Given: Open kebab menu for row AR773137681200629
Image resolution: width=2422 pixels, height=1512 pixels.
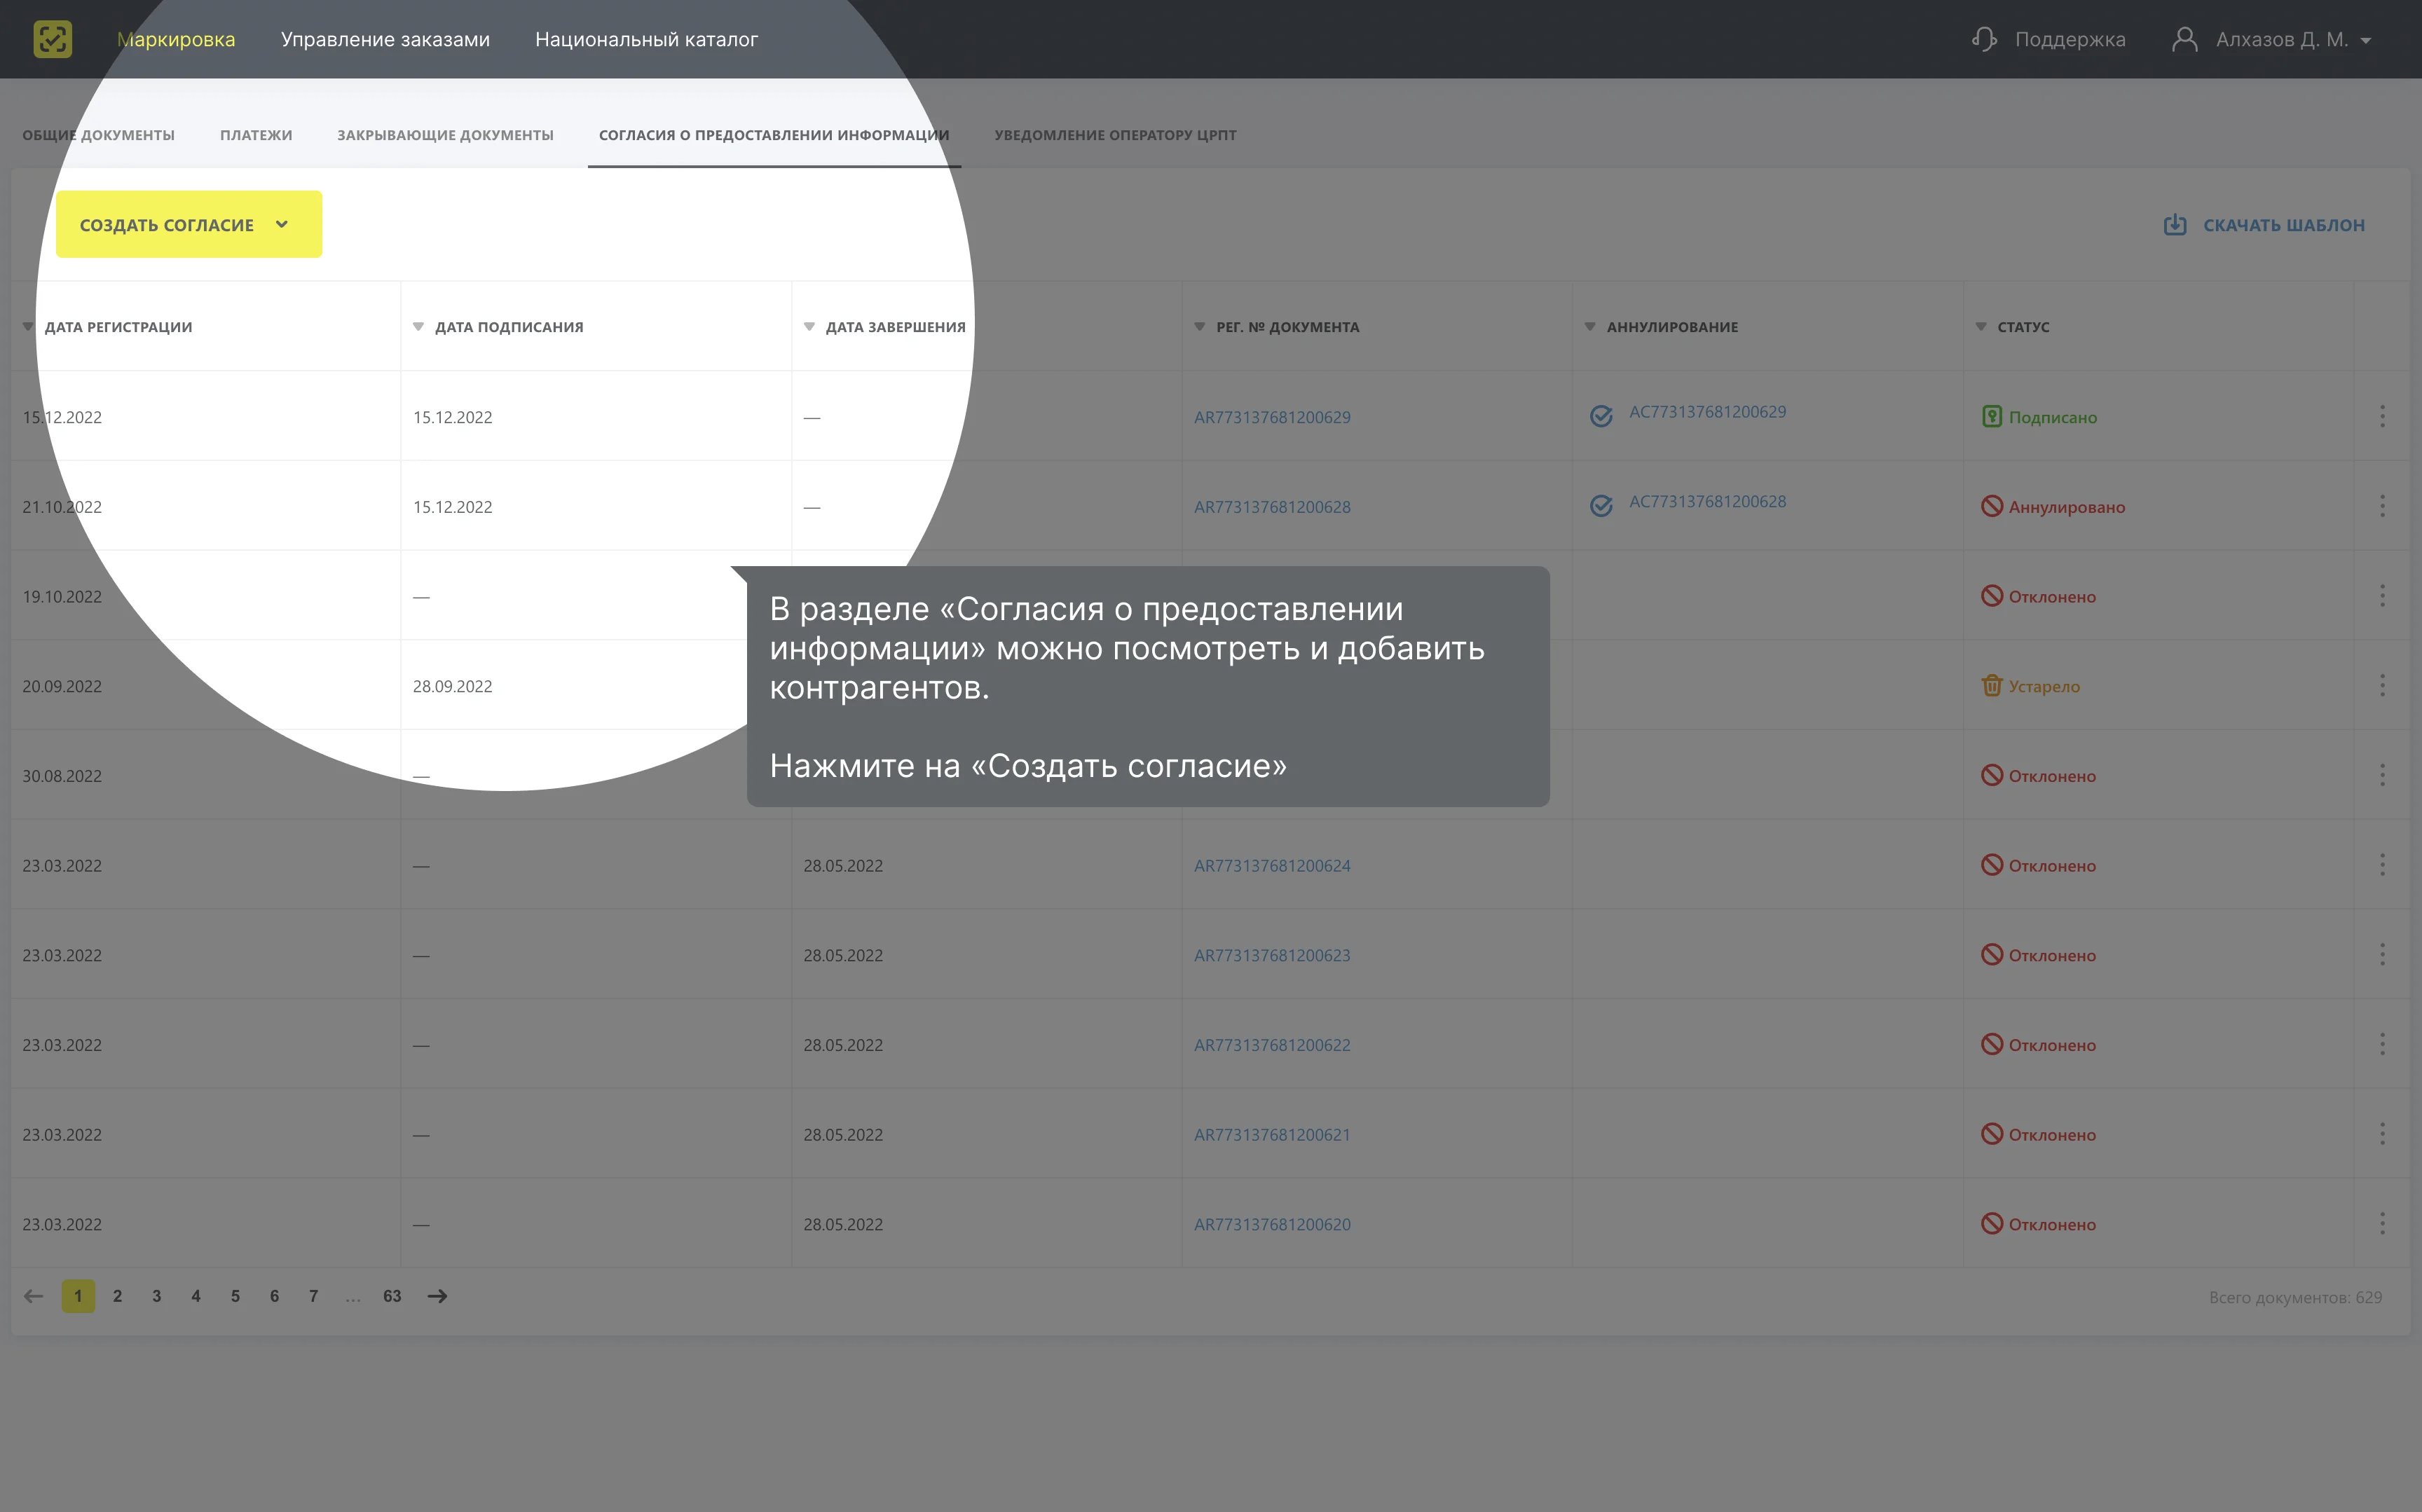Looking at the screenshot, I should click(2382, 416).
